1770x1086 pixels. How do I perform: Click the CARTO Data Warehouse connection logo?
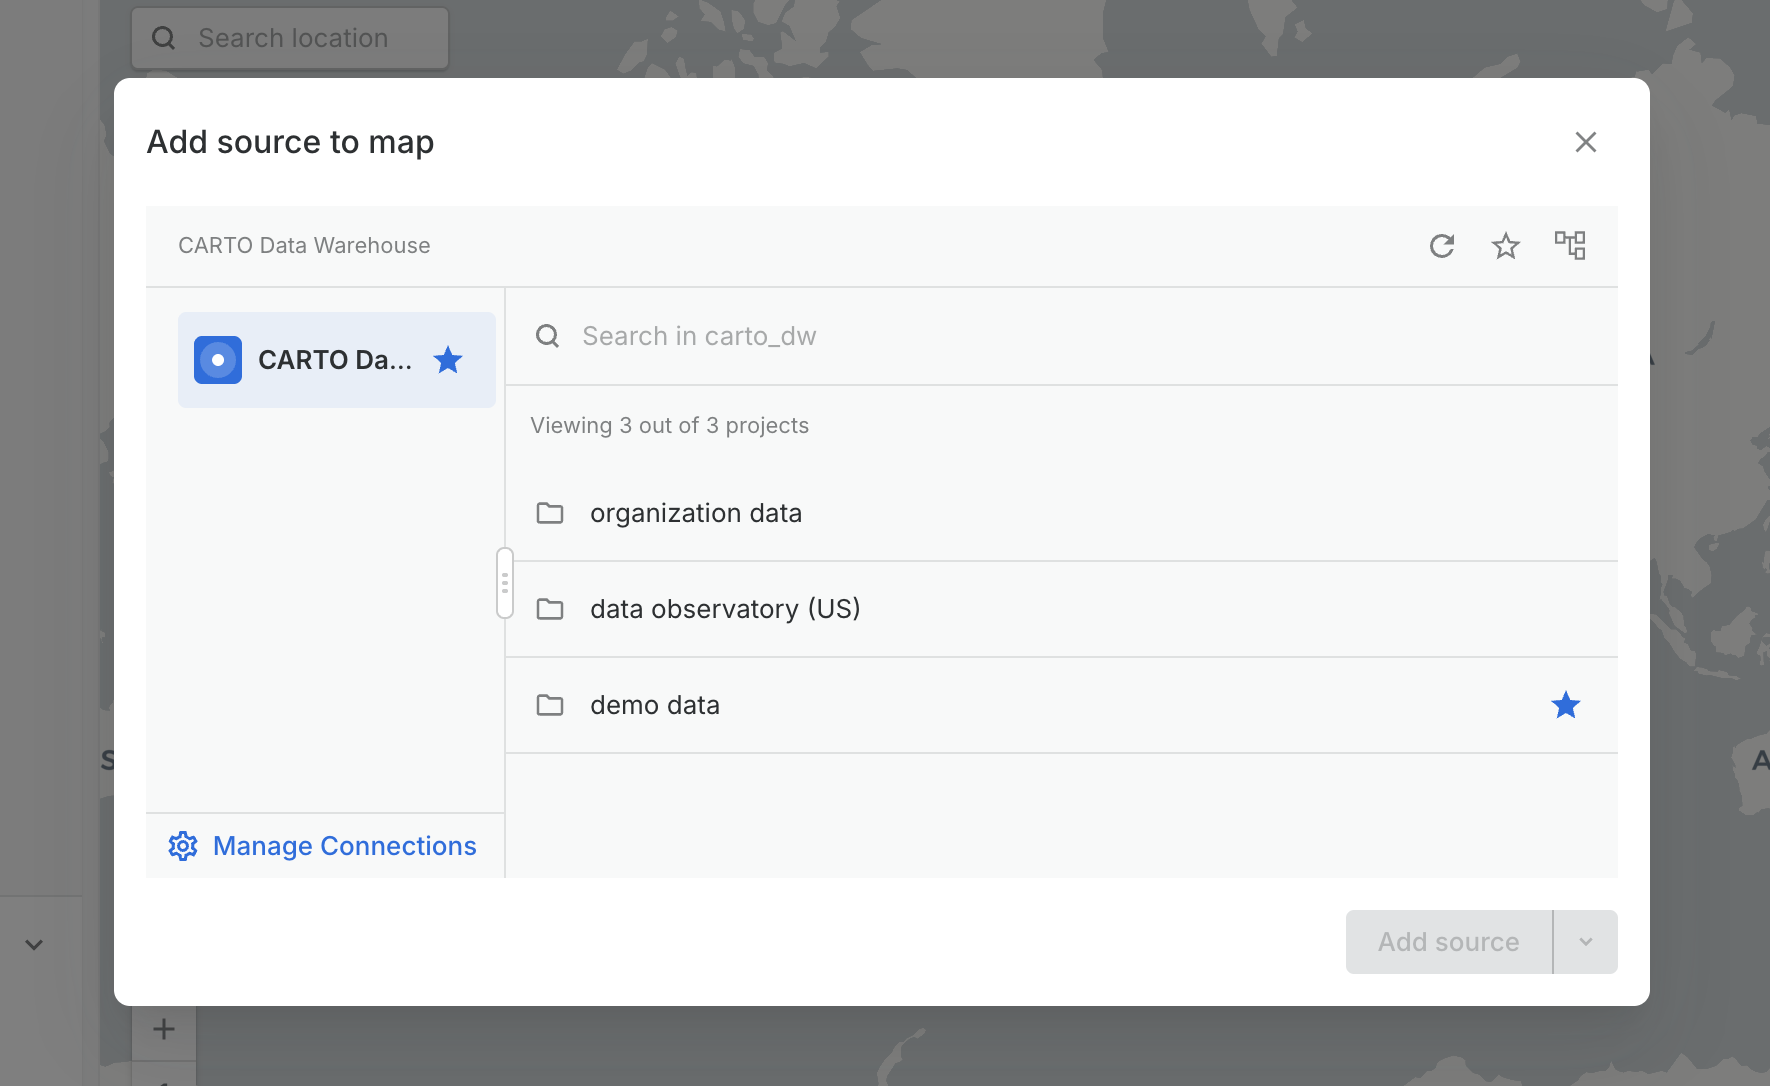click(218, 360)
